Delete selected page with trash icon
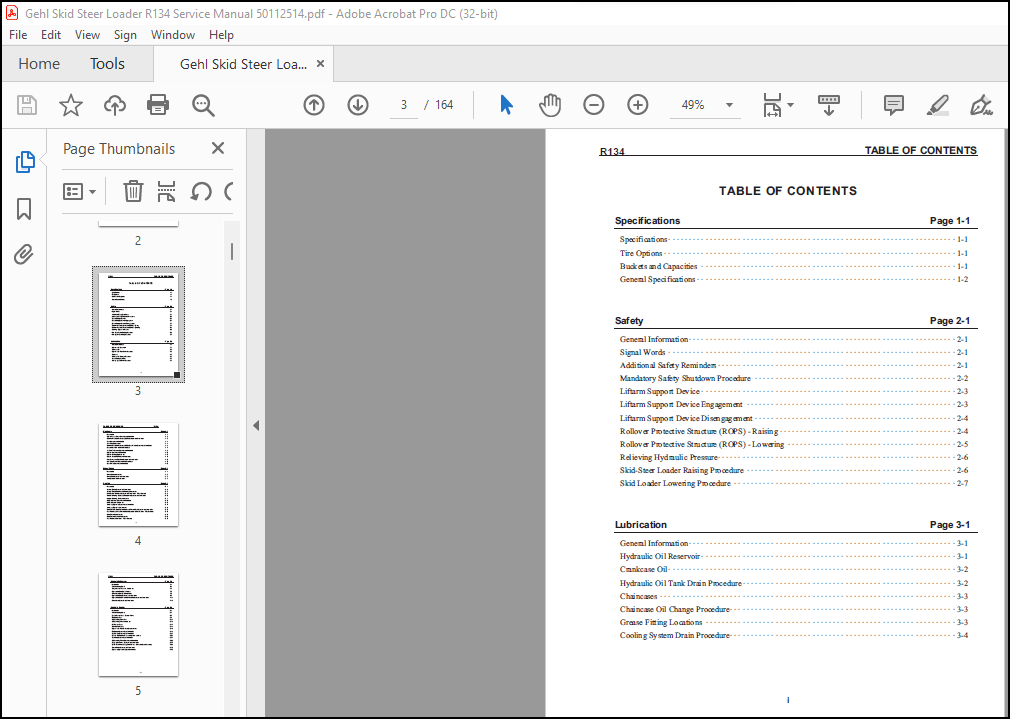 (133, 191)
